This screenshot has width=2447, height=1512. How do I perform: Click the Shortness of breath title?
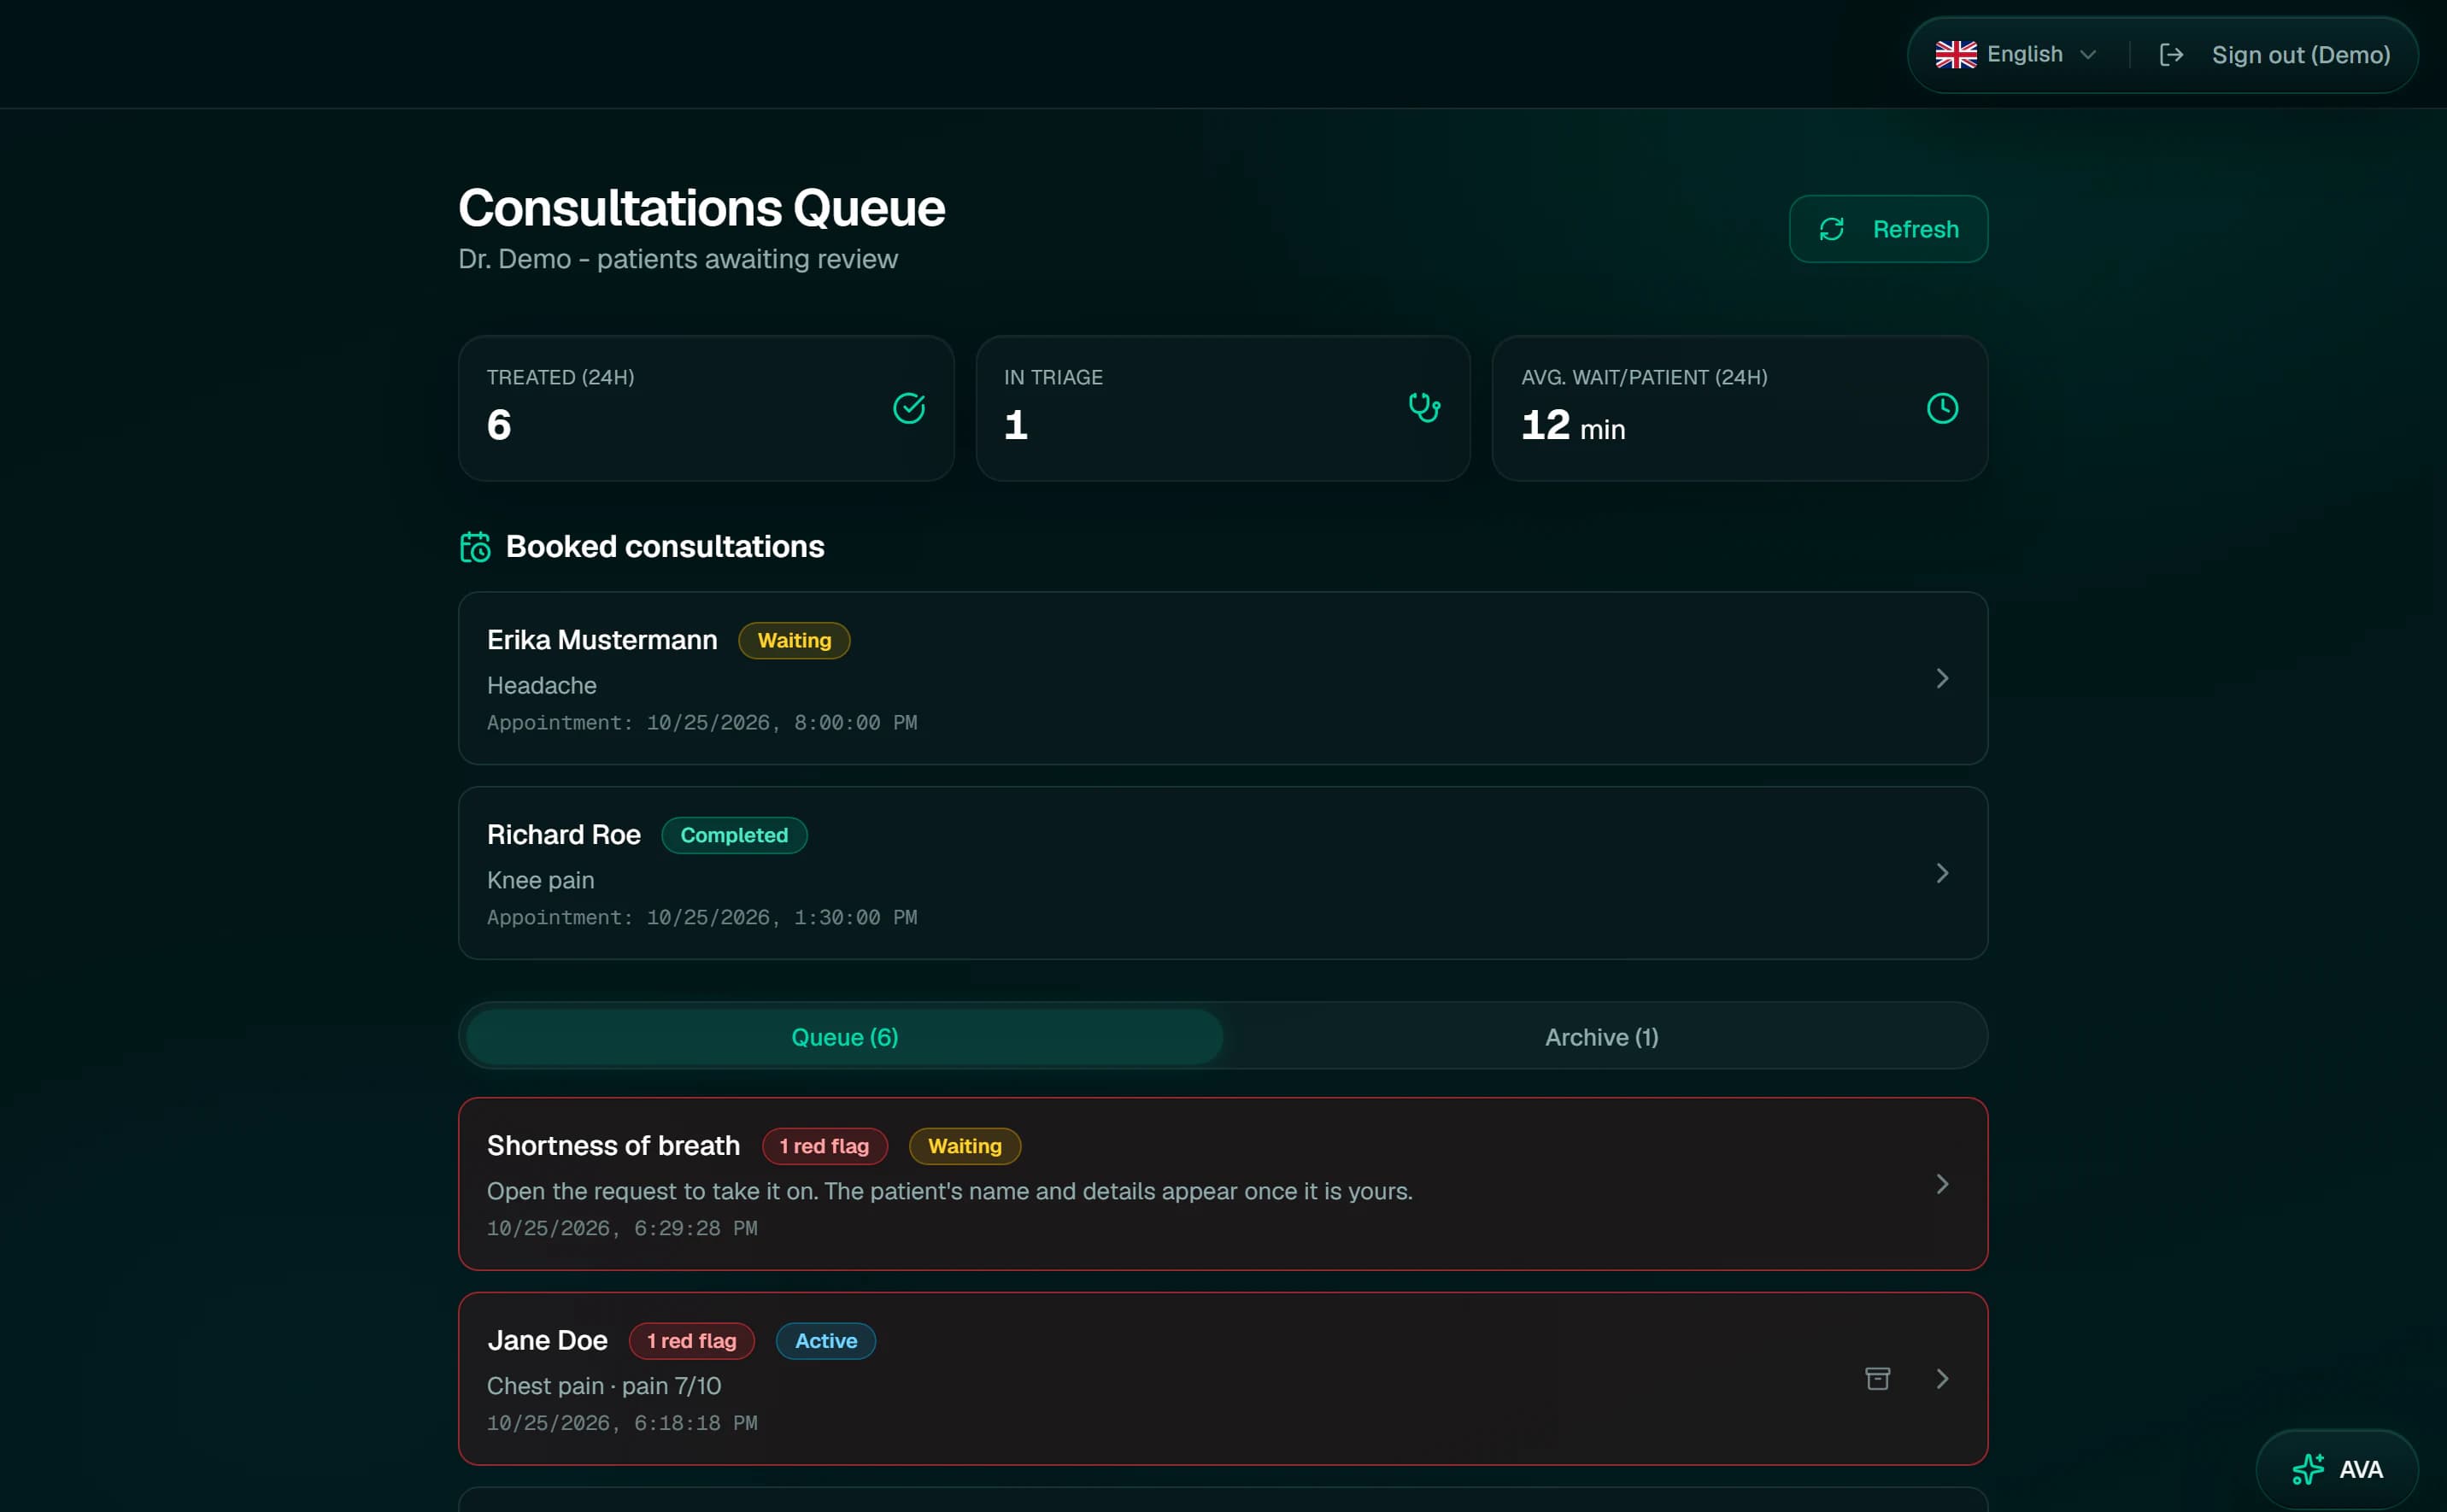(x=613, y=1146)
